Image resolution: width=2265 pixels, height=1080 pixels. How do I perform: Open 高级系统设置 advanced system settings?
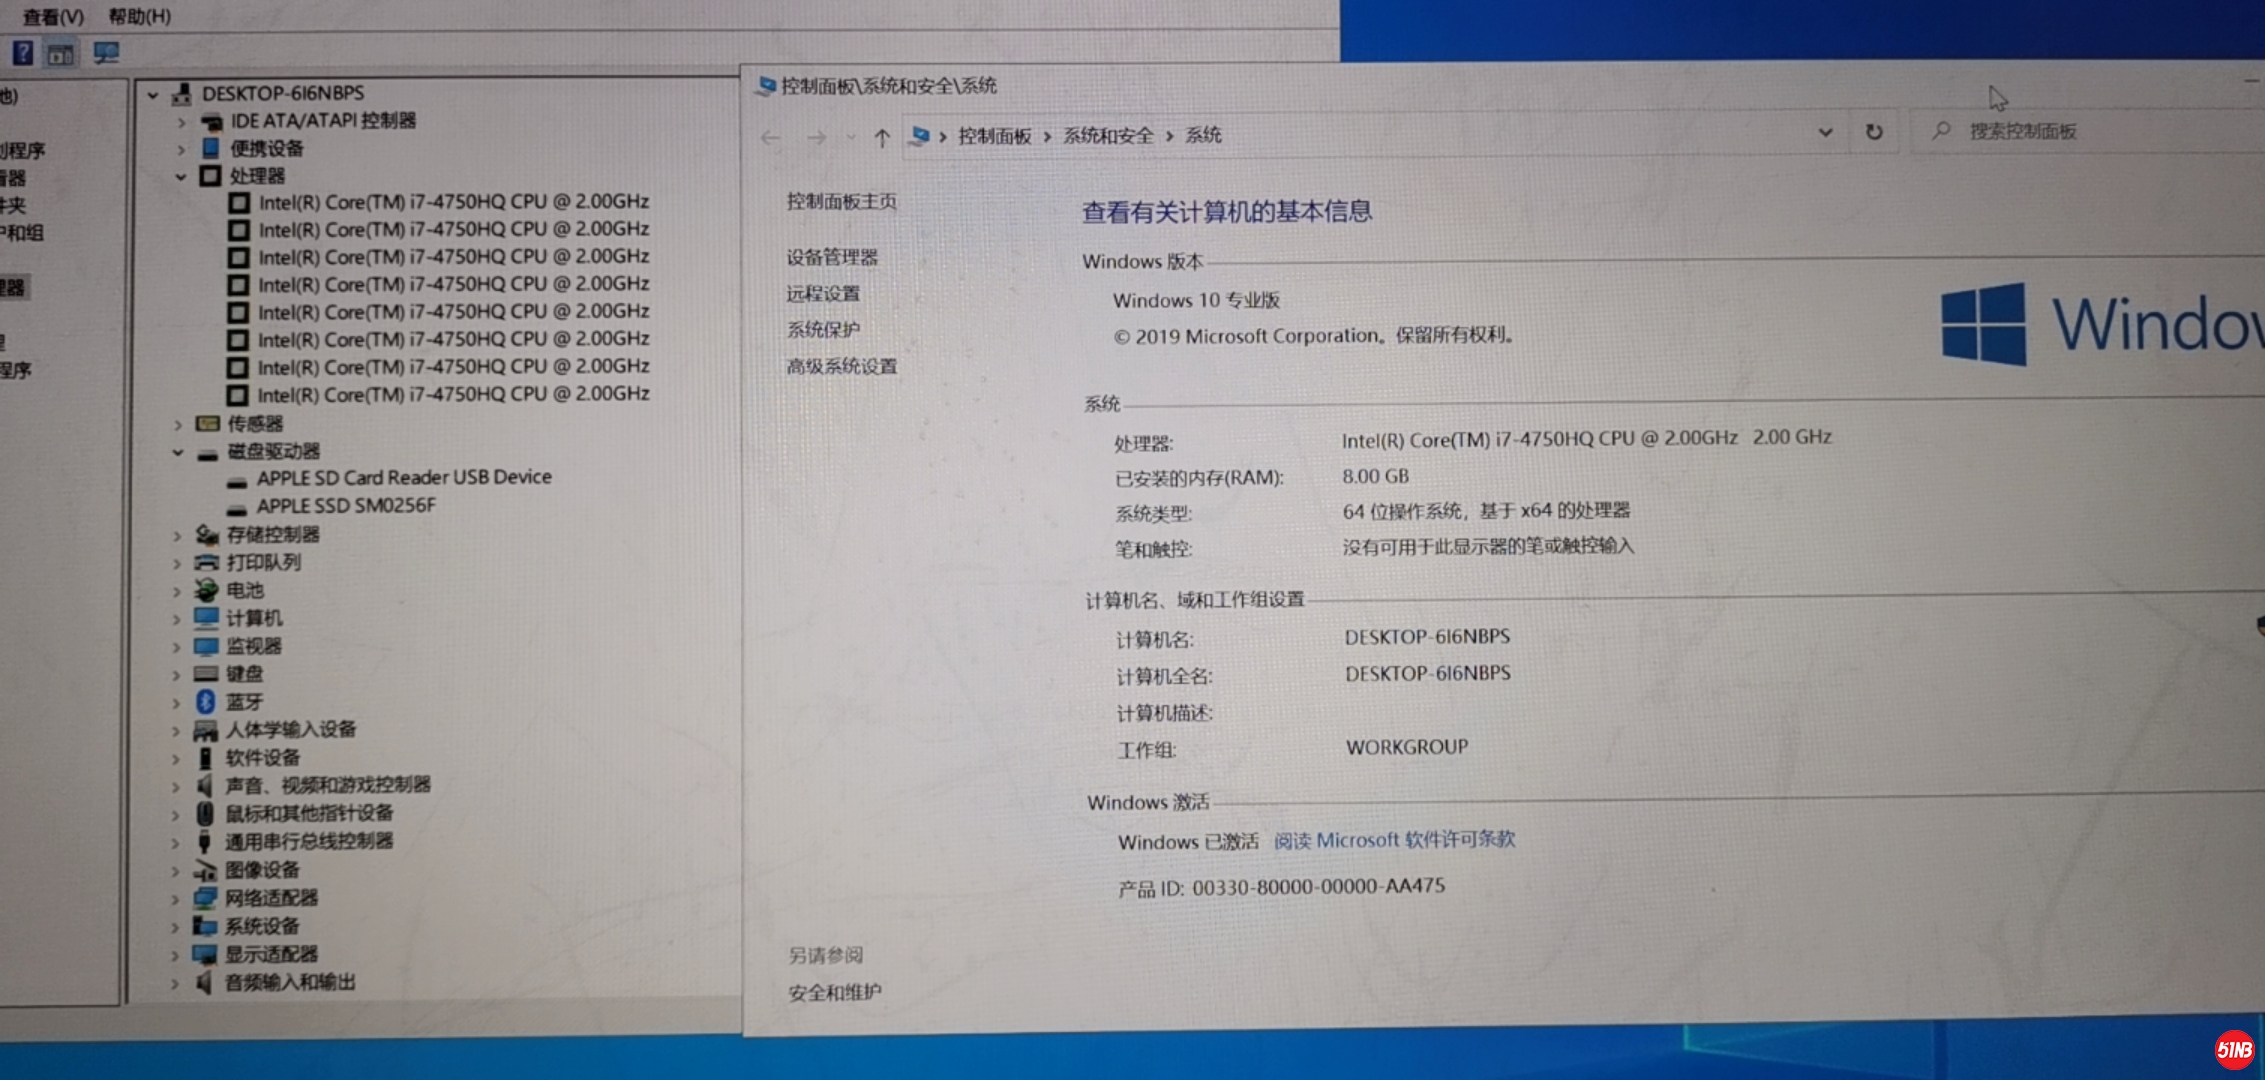coord(841,366)
